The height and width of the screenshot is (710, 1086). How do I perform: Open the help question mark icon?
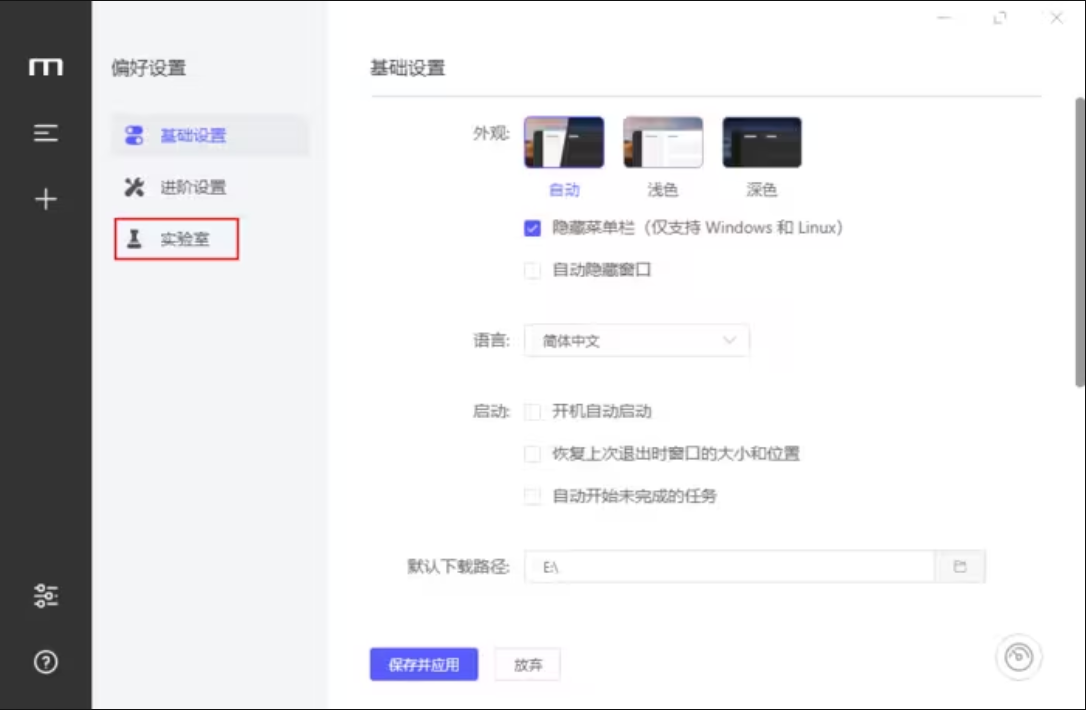click(46, 662)
